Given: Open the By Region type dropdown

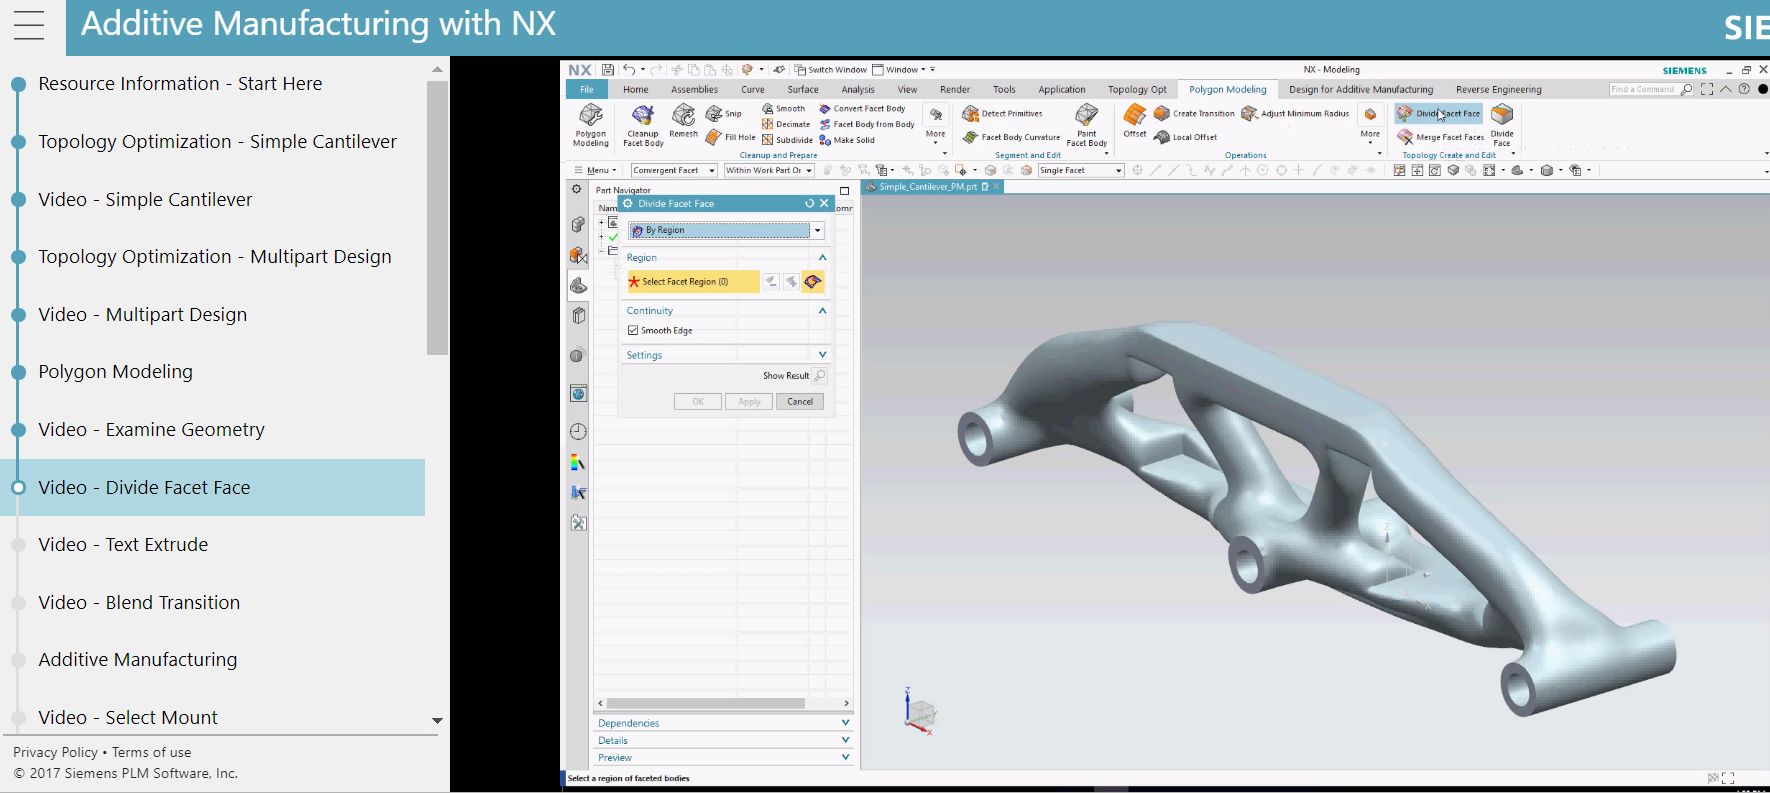Looking at the screenshot, I should [x=726, y=230].
